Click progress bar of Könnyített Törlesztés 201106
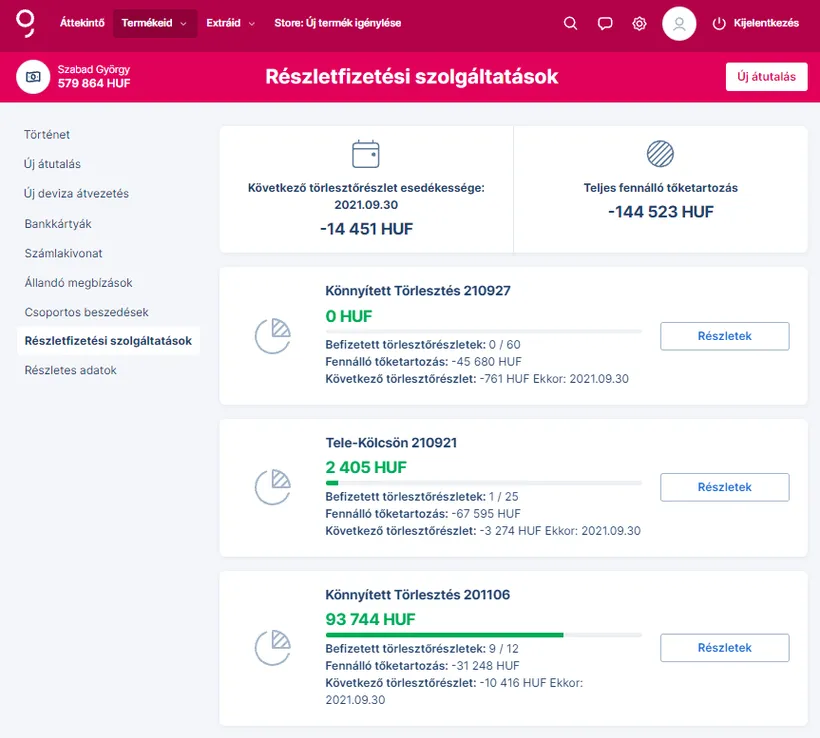This screenshot has width=820, height=738. pyautogui.click(x=483, y=635)
